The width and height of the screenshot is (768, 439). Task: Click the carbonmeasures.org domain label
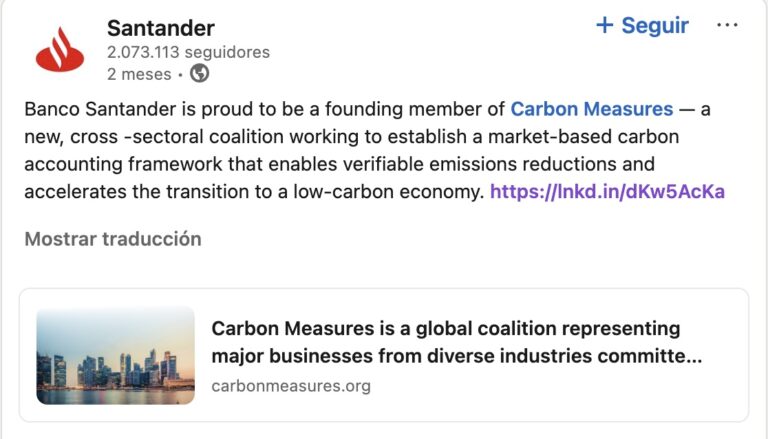tap(291, 385)
